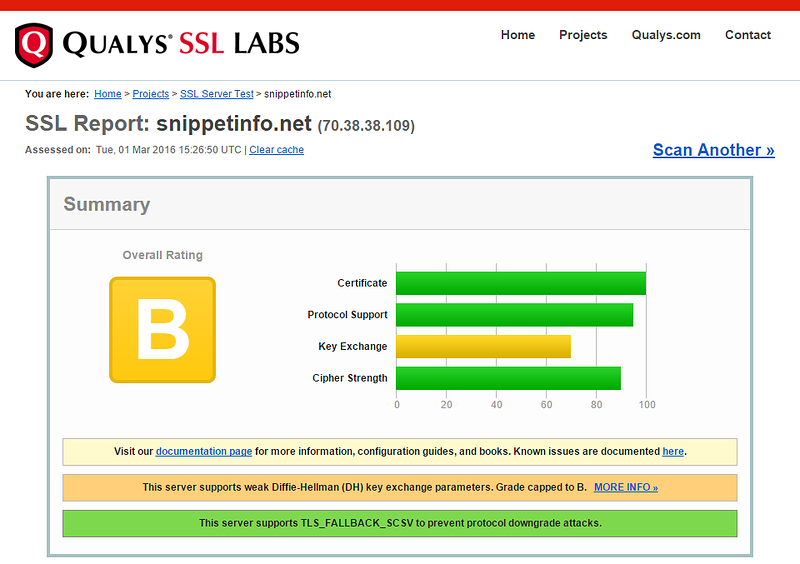Follow the Projects breadcrumb link
The width and height of the screenshot is (800, 564).
tap(151, 94)
